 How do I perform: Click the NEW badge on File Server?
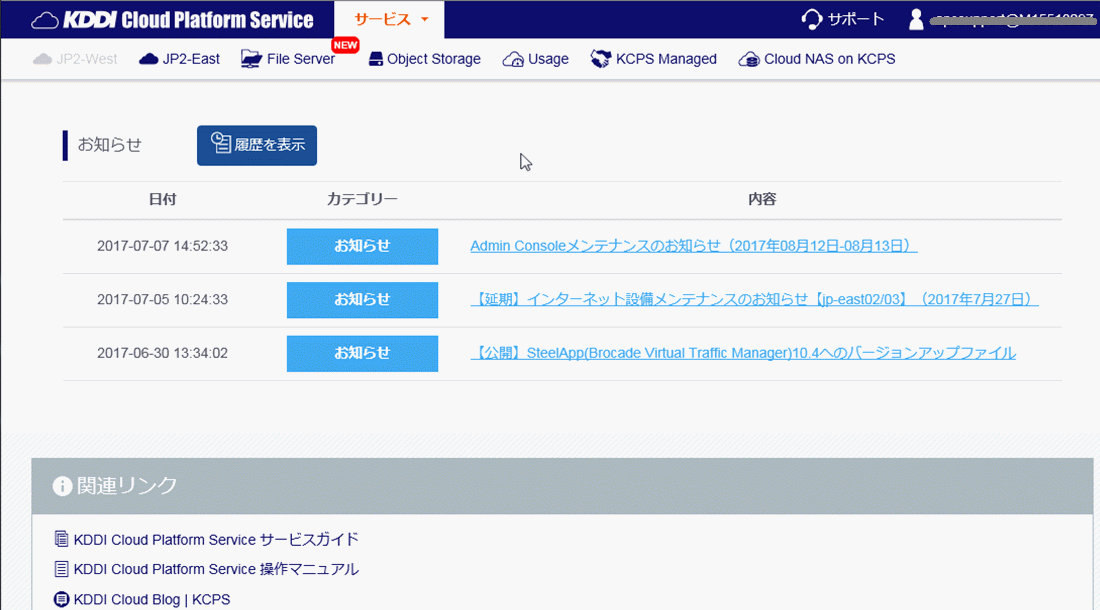[345, 45]
